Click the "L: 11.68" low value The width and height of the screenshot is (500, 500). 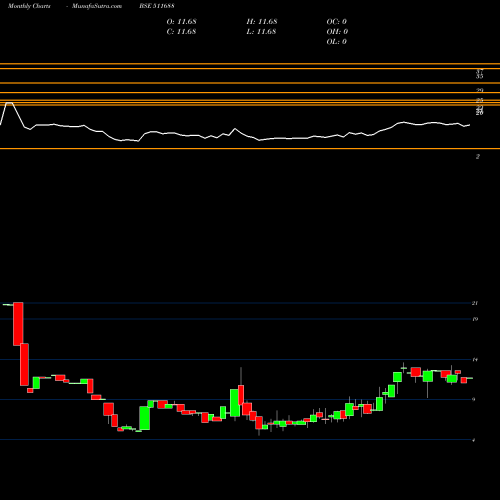[x=262, y=31]
